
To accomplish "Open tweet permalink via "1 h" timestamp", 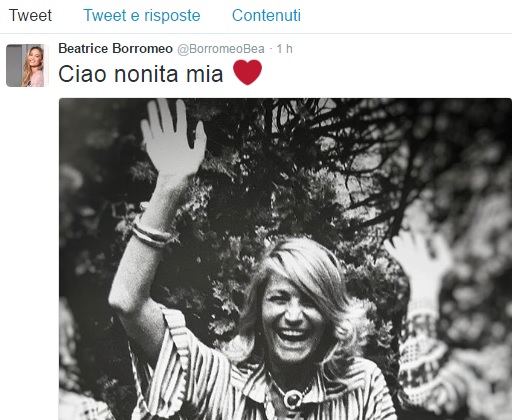I will tap(284, 49).
